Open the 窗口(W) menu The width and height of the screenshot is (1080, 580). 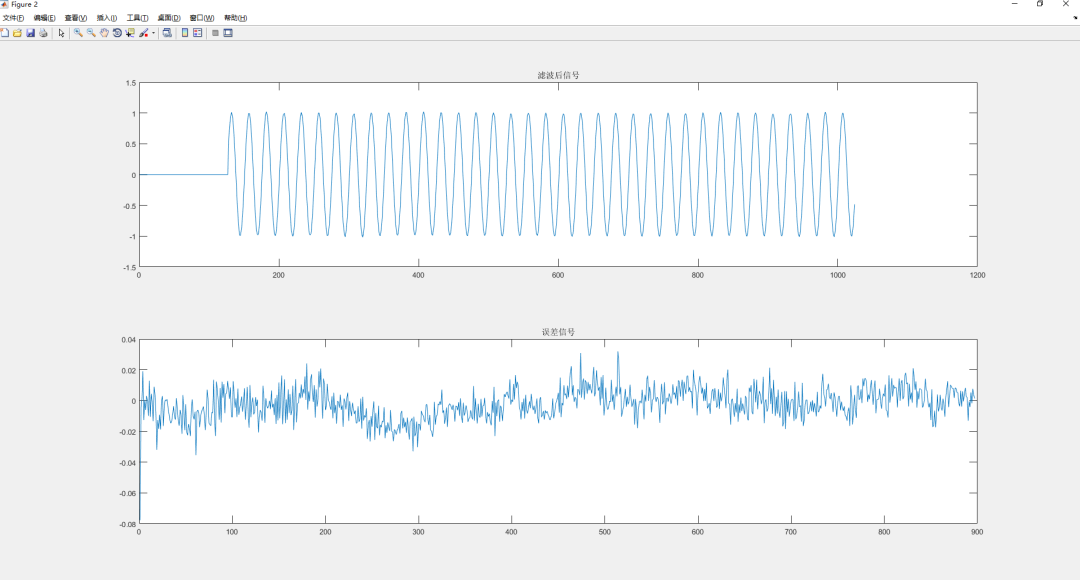202,18
